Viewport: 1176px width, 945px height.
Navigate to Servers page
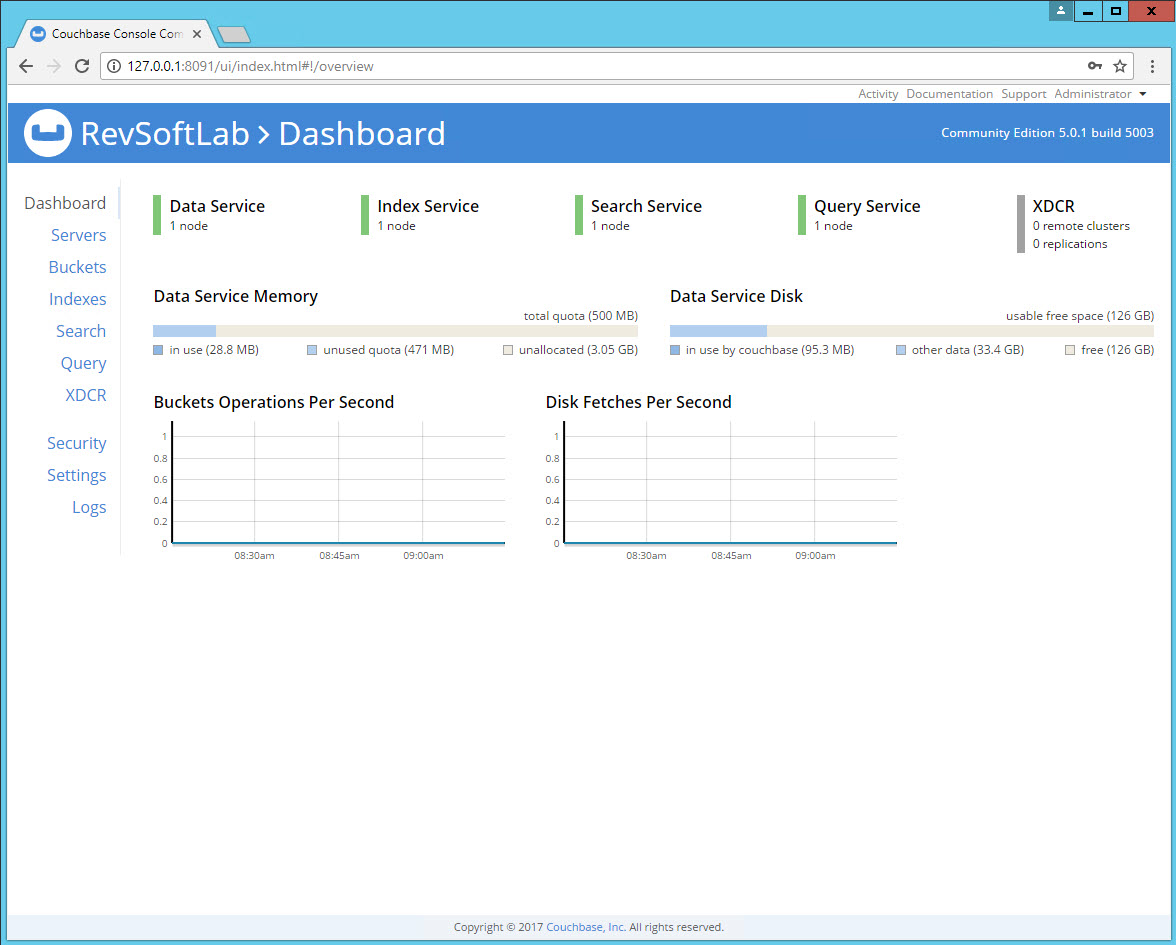coord(79,236)
